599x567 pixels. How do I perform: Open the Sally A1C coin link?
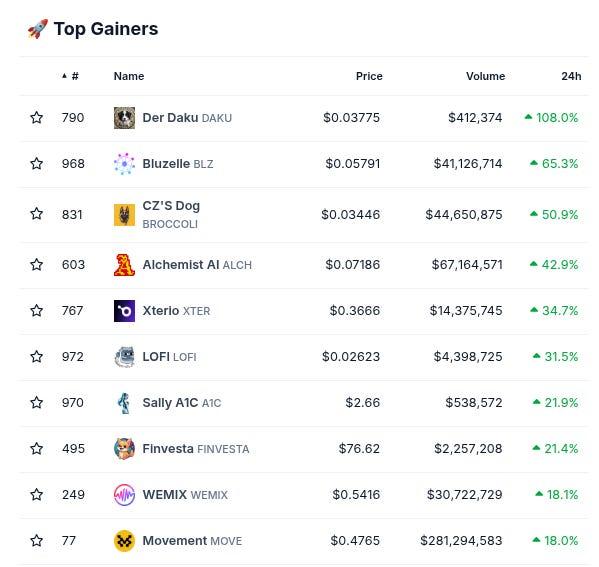tap(181, 403)
